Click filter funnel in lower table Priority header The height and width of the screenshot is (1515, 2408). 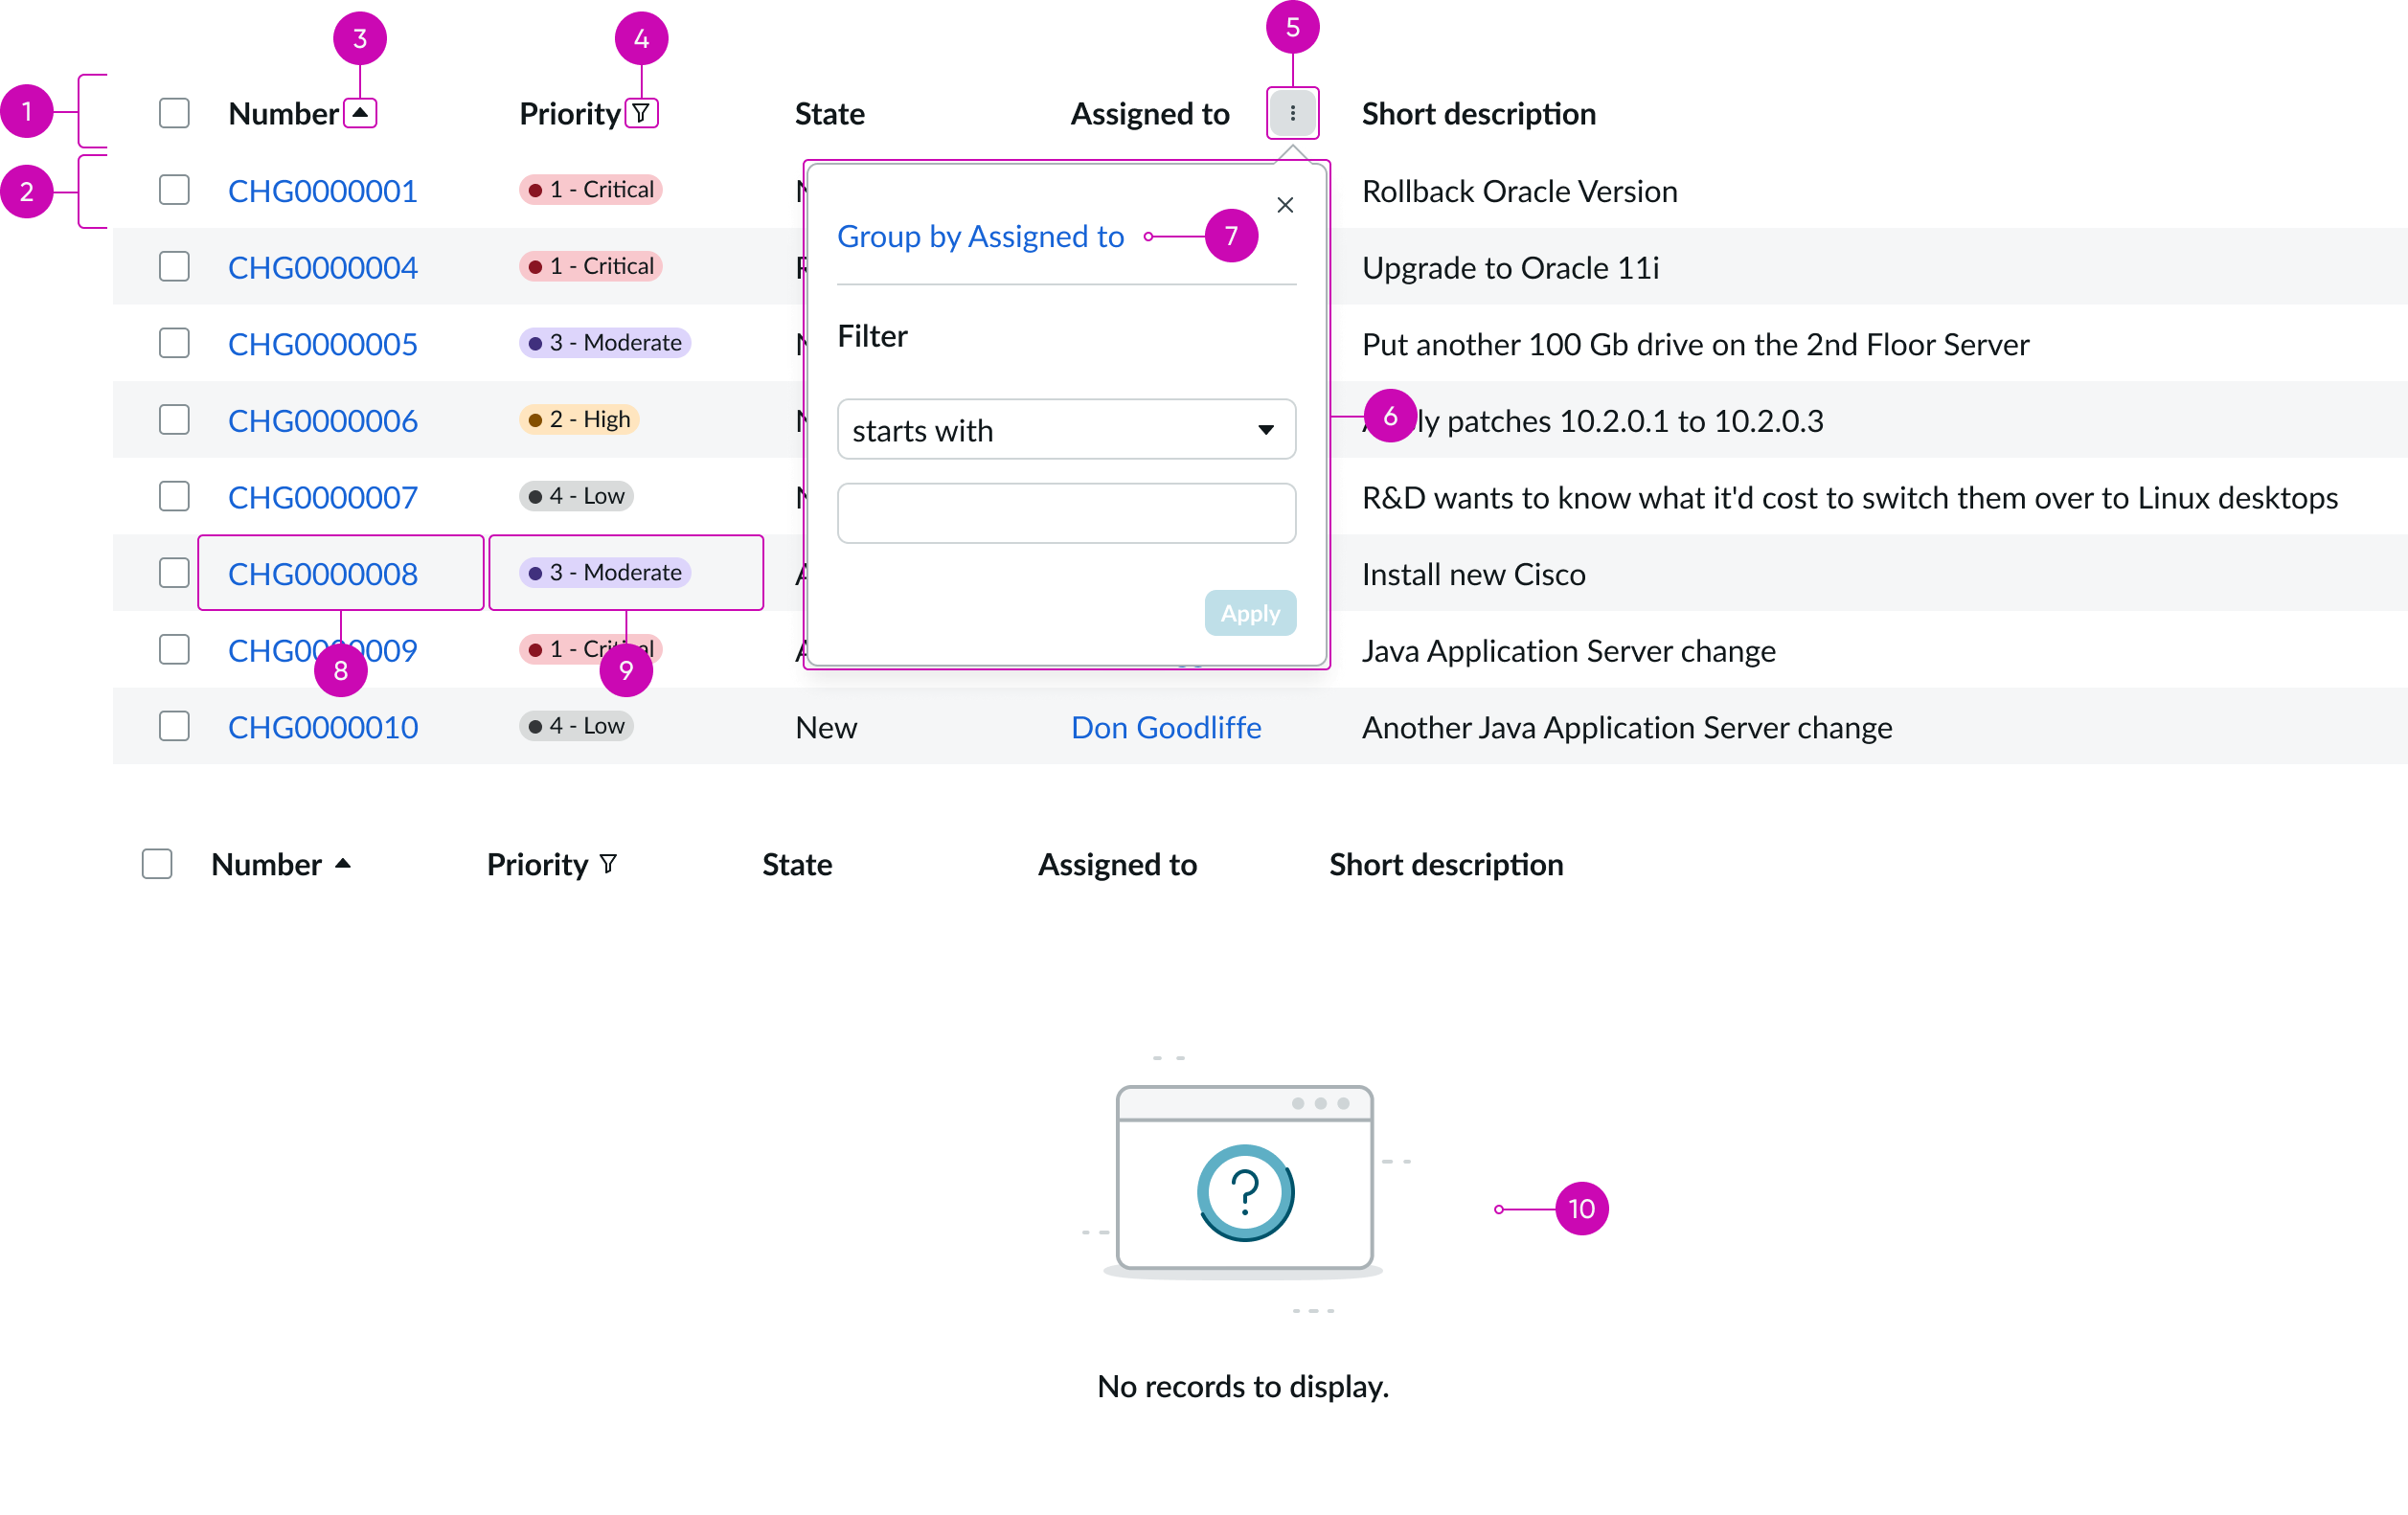pyautogui.click(x=608, y=864)
